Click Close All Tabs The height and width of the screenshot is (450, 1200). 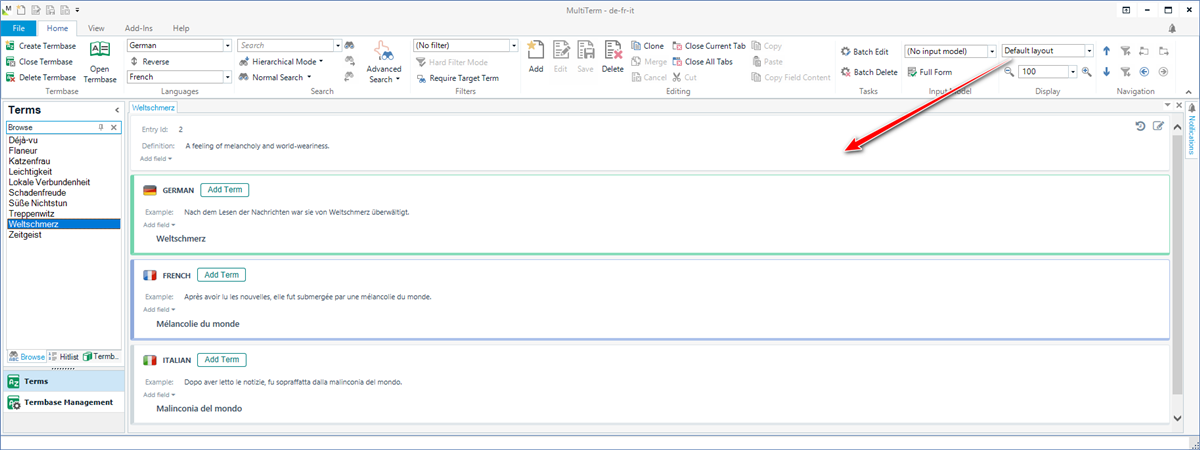(x=701, y=61)
